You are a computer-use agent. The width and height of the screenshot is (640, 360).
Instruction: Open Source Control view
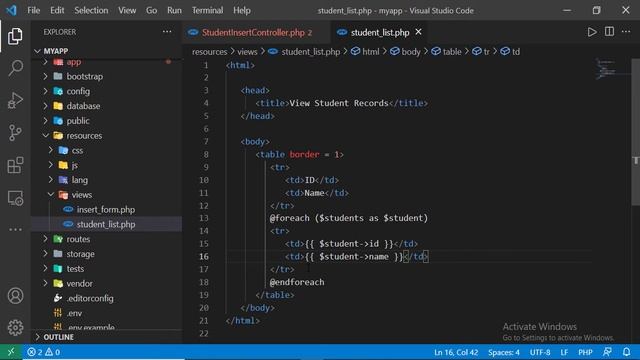pos(15,133)
